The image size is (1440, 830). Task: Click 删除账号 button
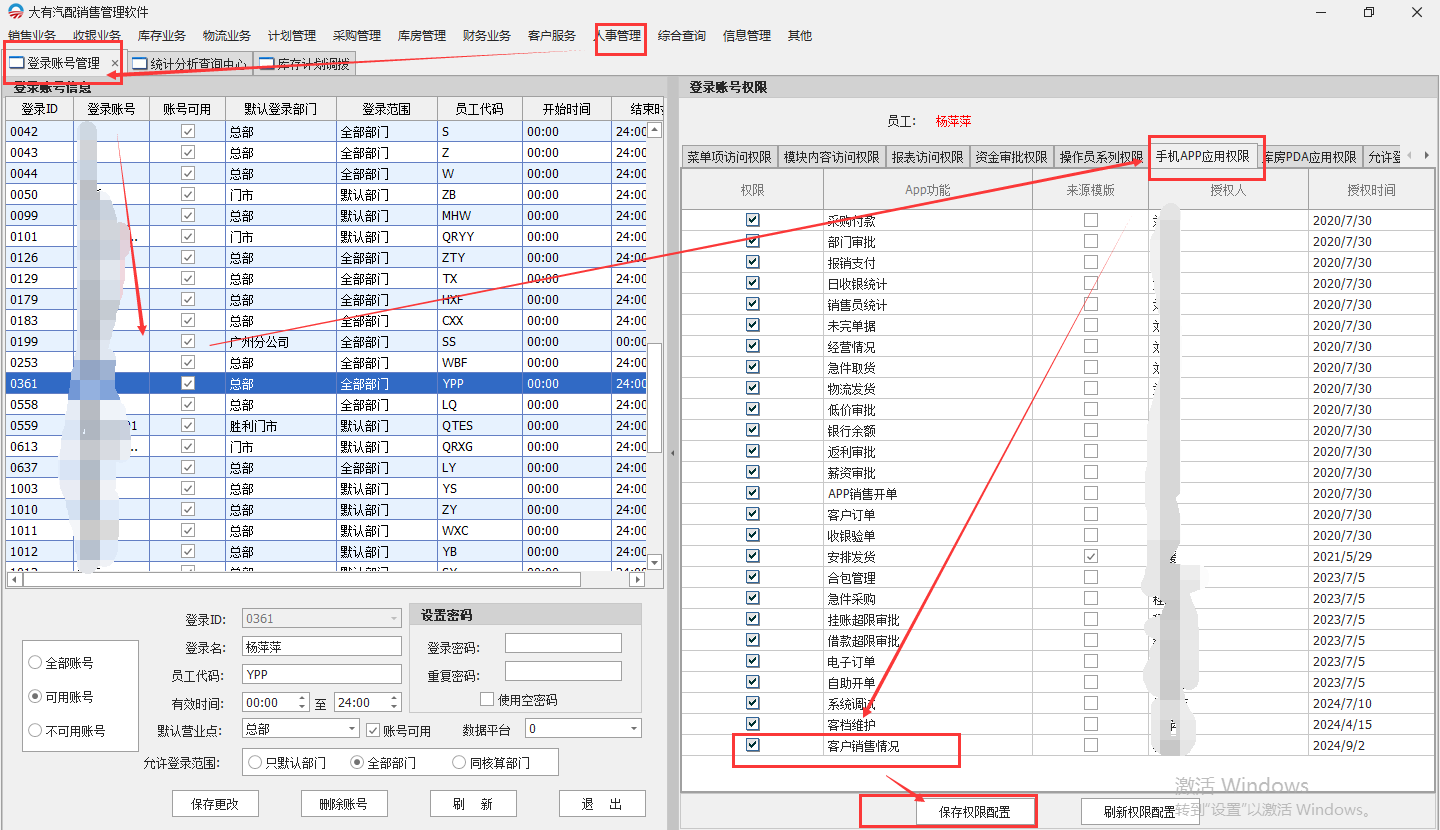point(343,804)
